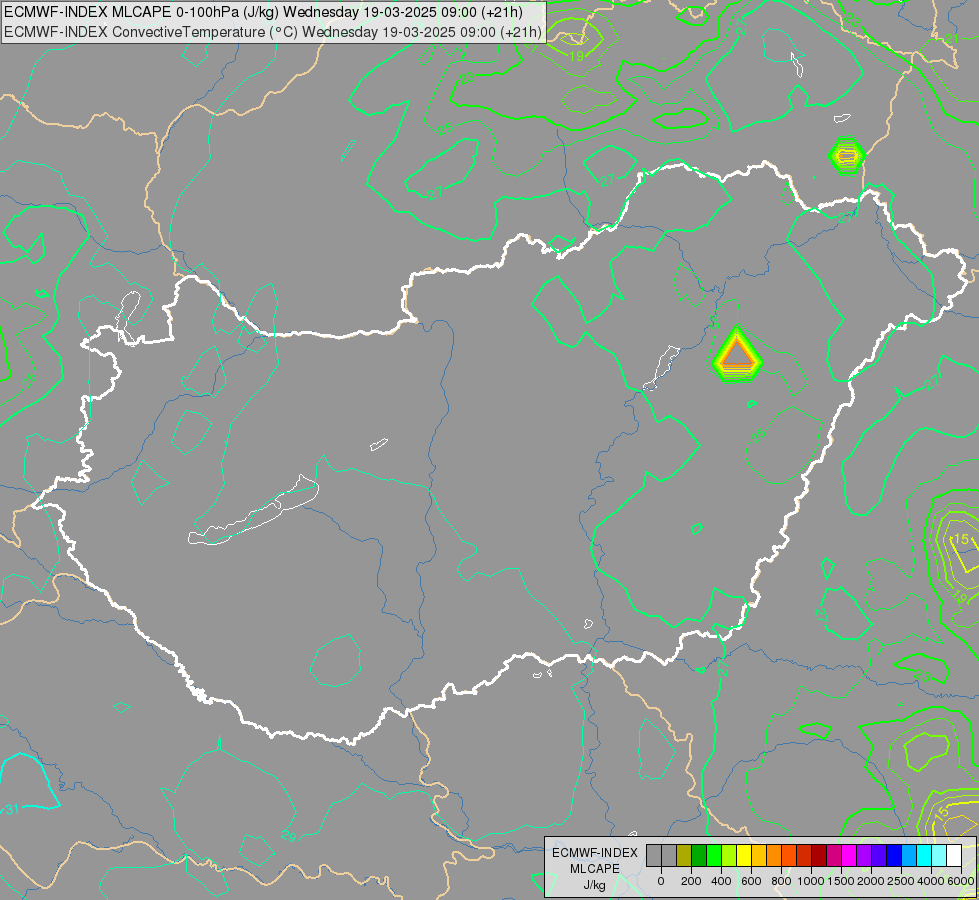Click the dark red swatch above 1000
Viewport: 979px width, 900px height.
click(x=819, y=855)
